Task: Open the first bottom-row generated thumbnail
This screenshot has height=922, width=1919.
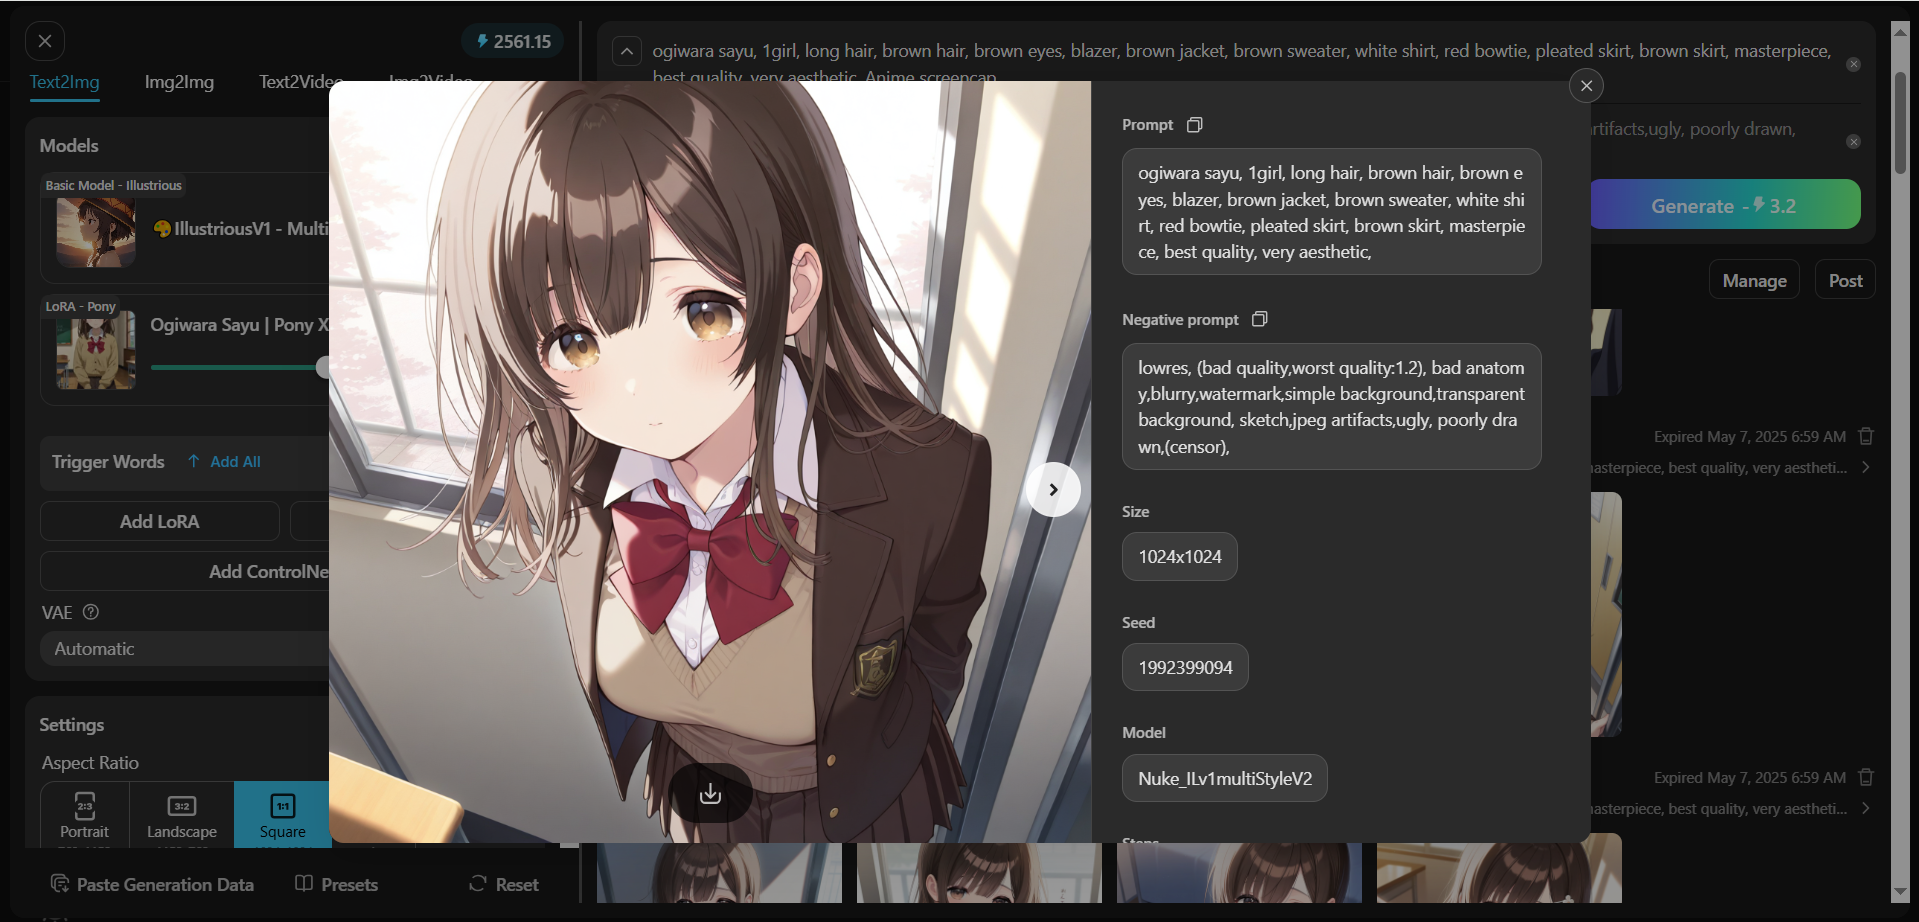Action: click(719, 873)
